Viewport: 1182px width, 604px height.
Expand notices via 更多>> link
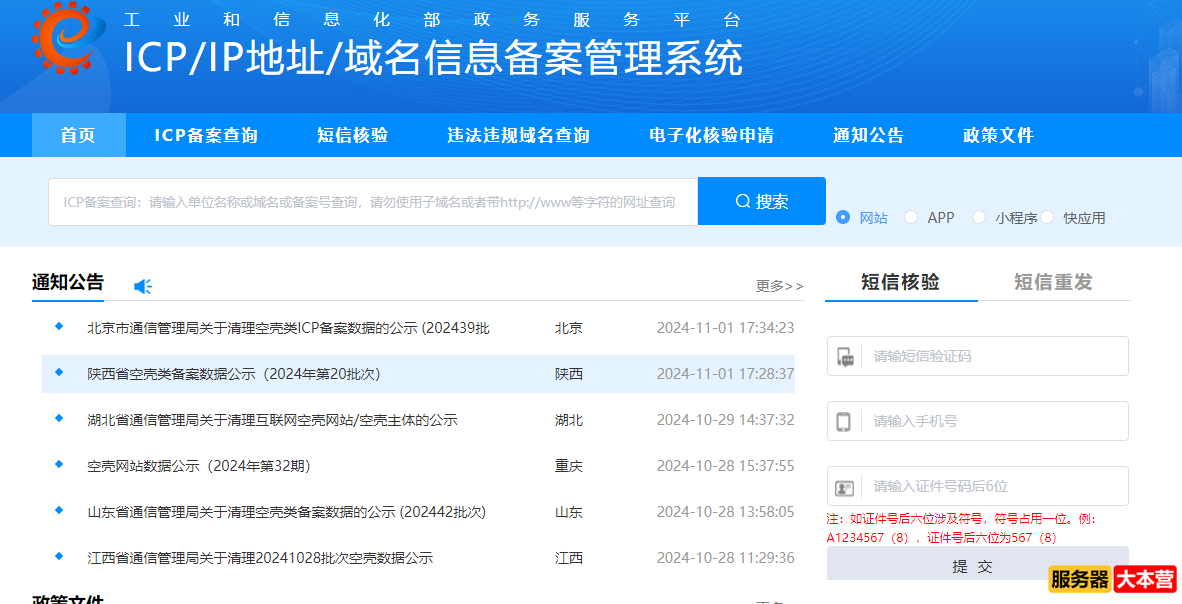779,286
